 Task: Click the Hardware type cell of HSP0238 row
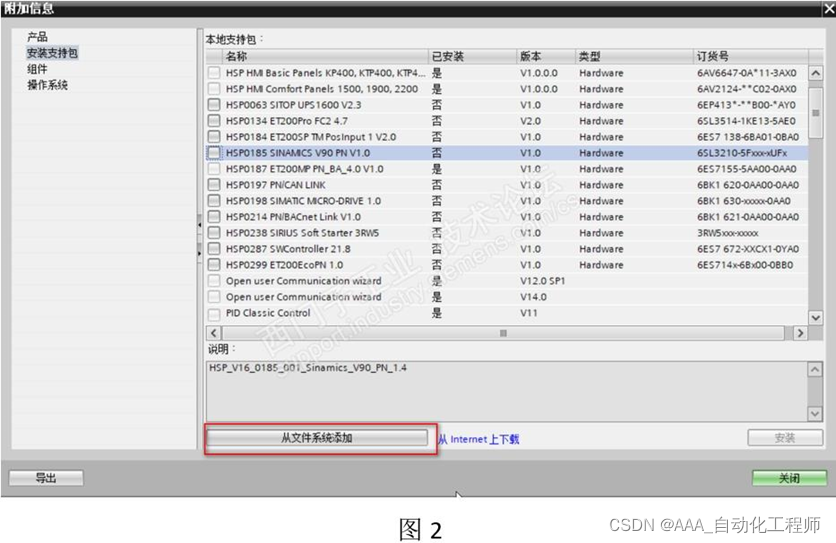[x=601, y=233]
